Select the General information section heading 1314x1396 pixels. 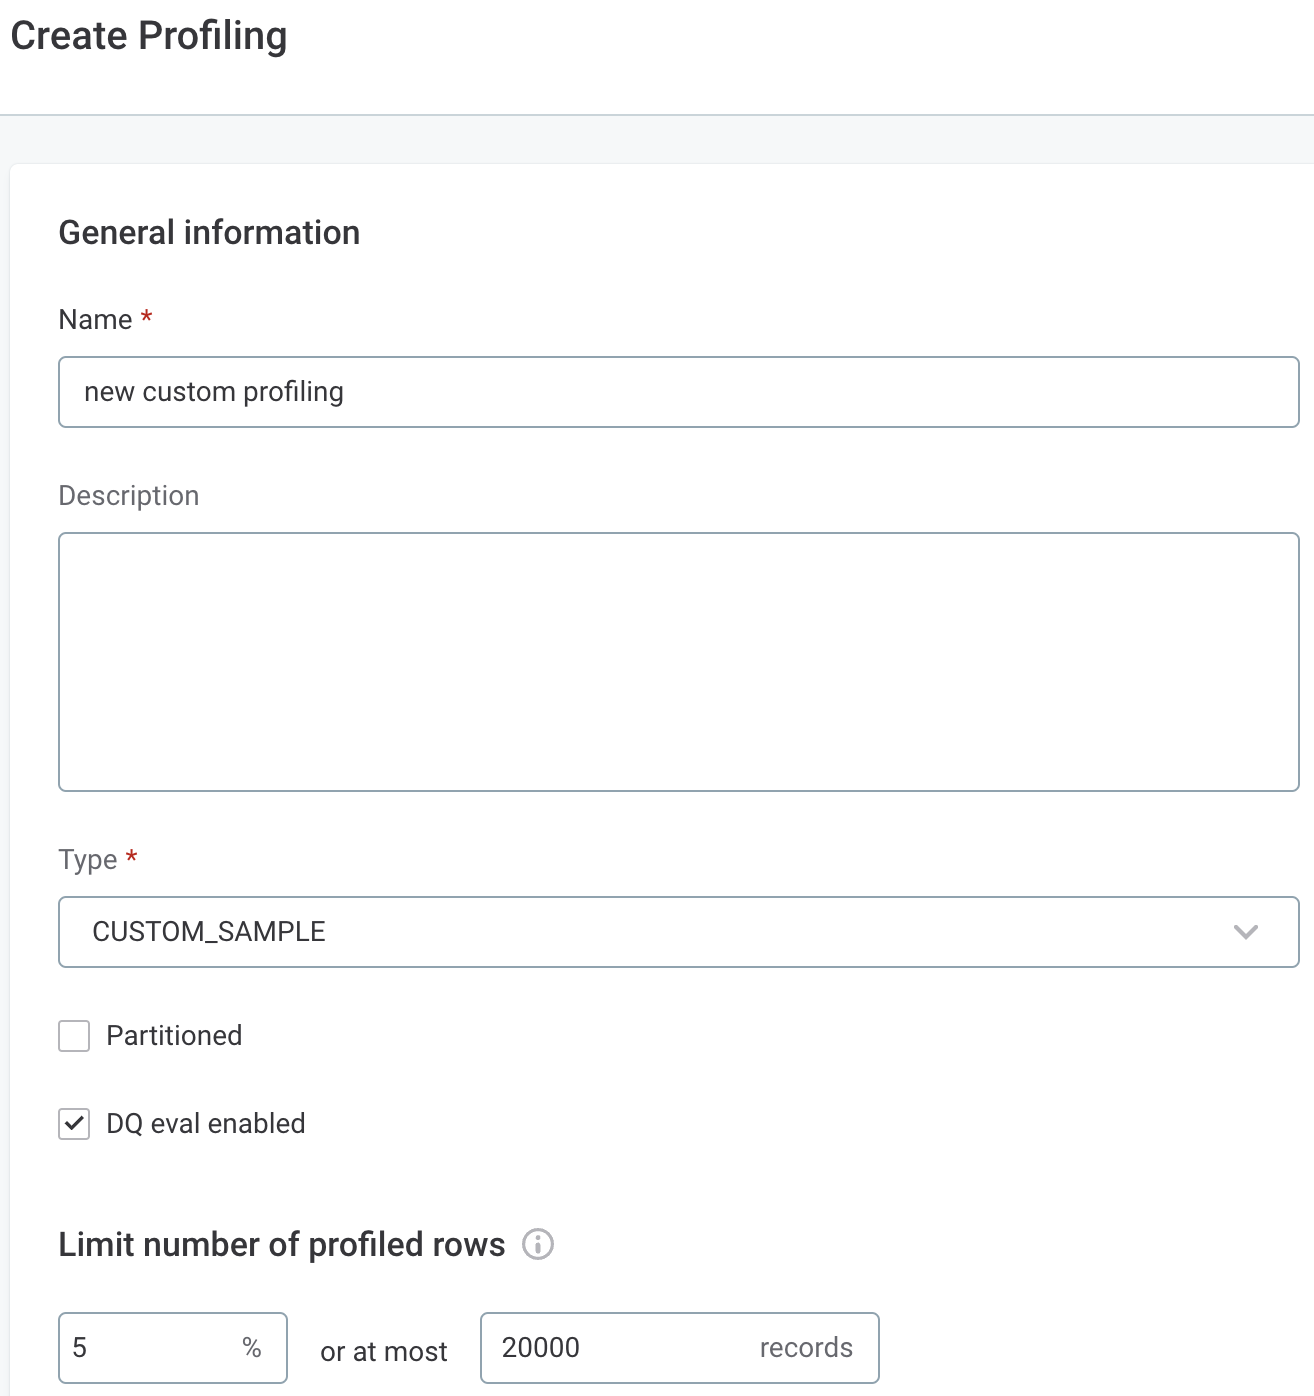tap(209, 232)
